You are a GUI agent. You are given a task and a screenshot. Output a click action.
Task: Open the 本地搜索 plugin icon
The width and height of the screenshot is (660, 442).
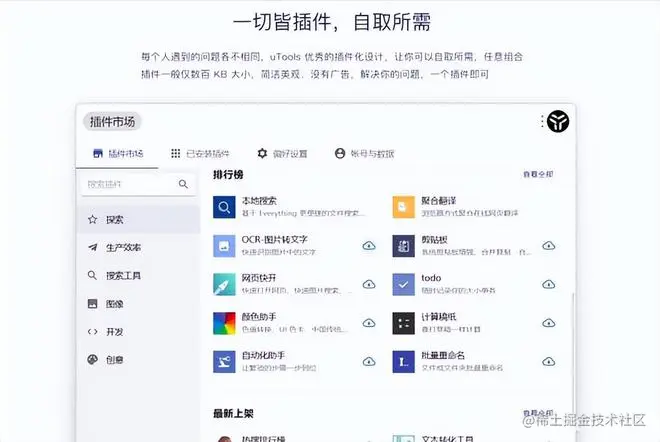pyautogui.click(x=224, y=207)
